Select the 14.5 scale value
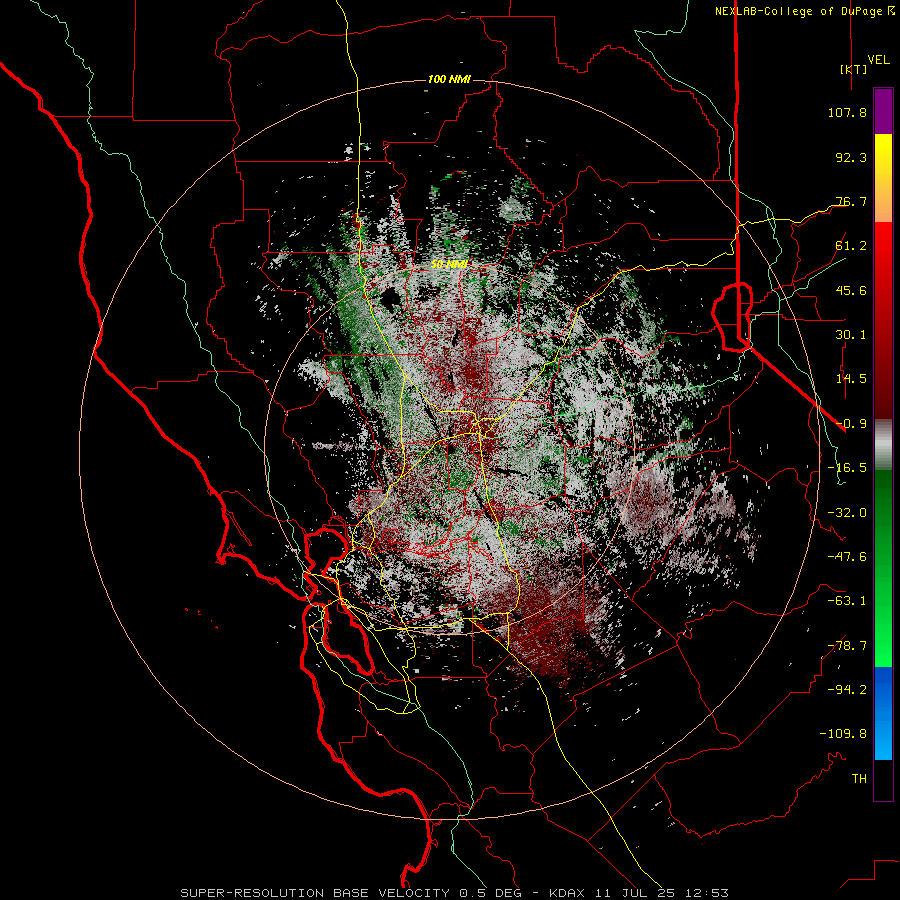The image size is (900, 900). tap(851, 379)
